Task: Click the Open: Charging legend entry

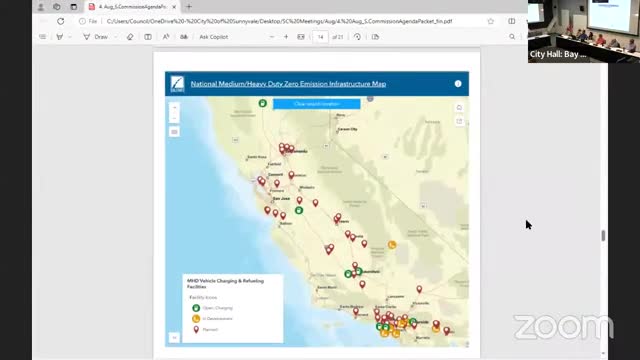Action: pos(212,308)
